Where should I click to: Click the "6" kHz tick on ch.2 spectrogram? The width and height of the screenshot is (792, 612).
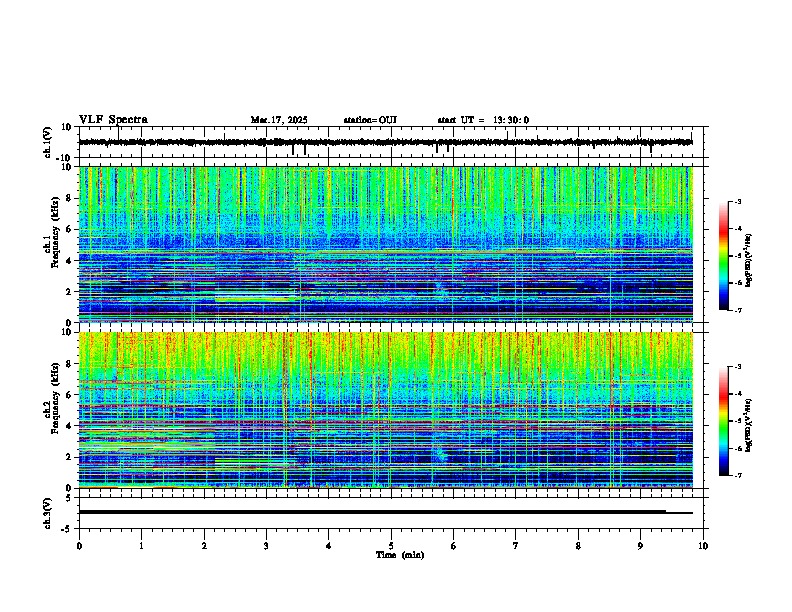pyautogui.click(x=70, y=395)
